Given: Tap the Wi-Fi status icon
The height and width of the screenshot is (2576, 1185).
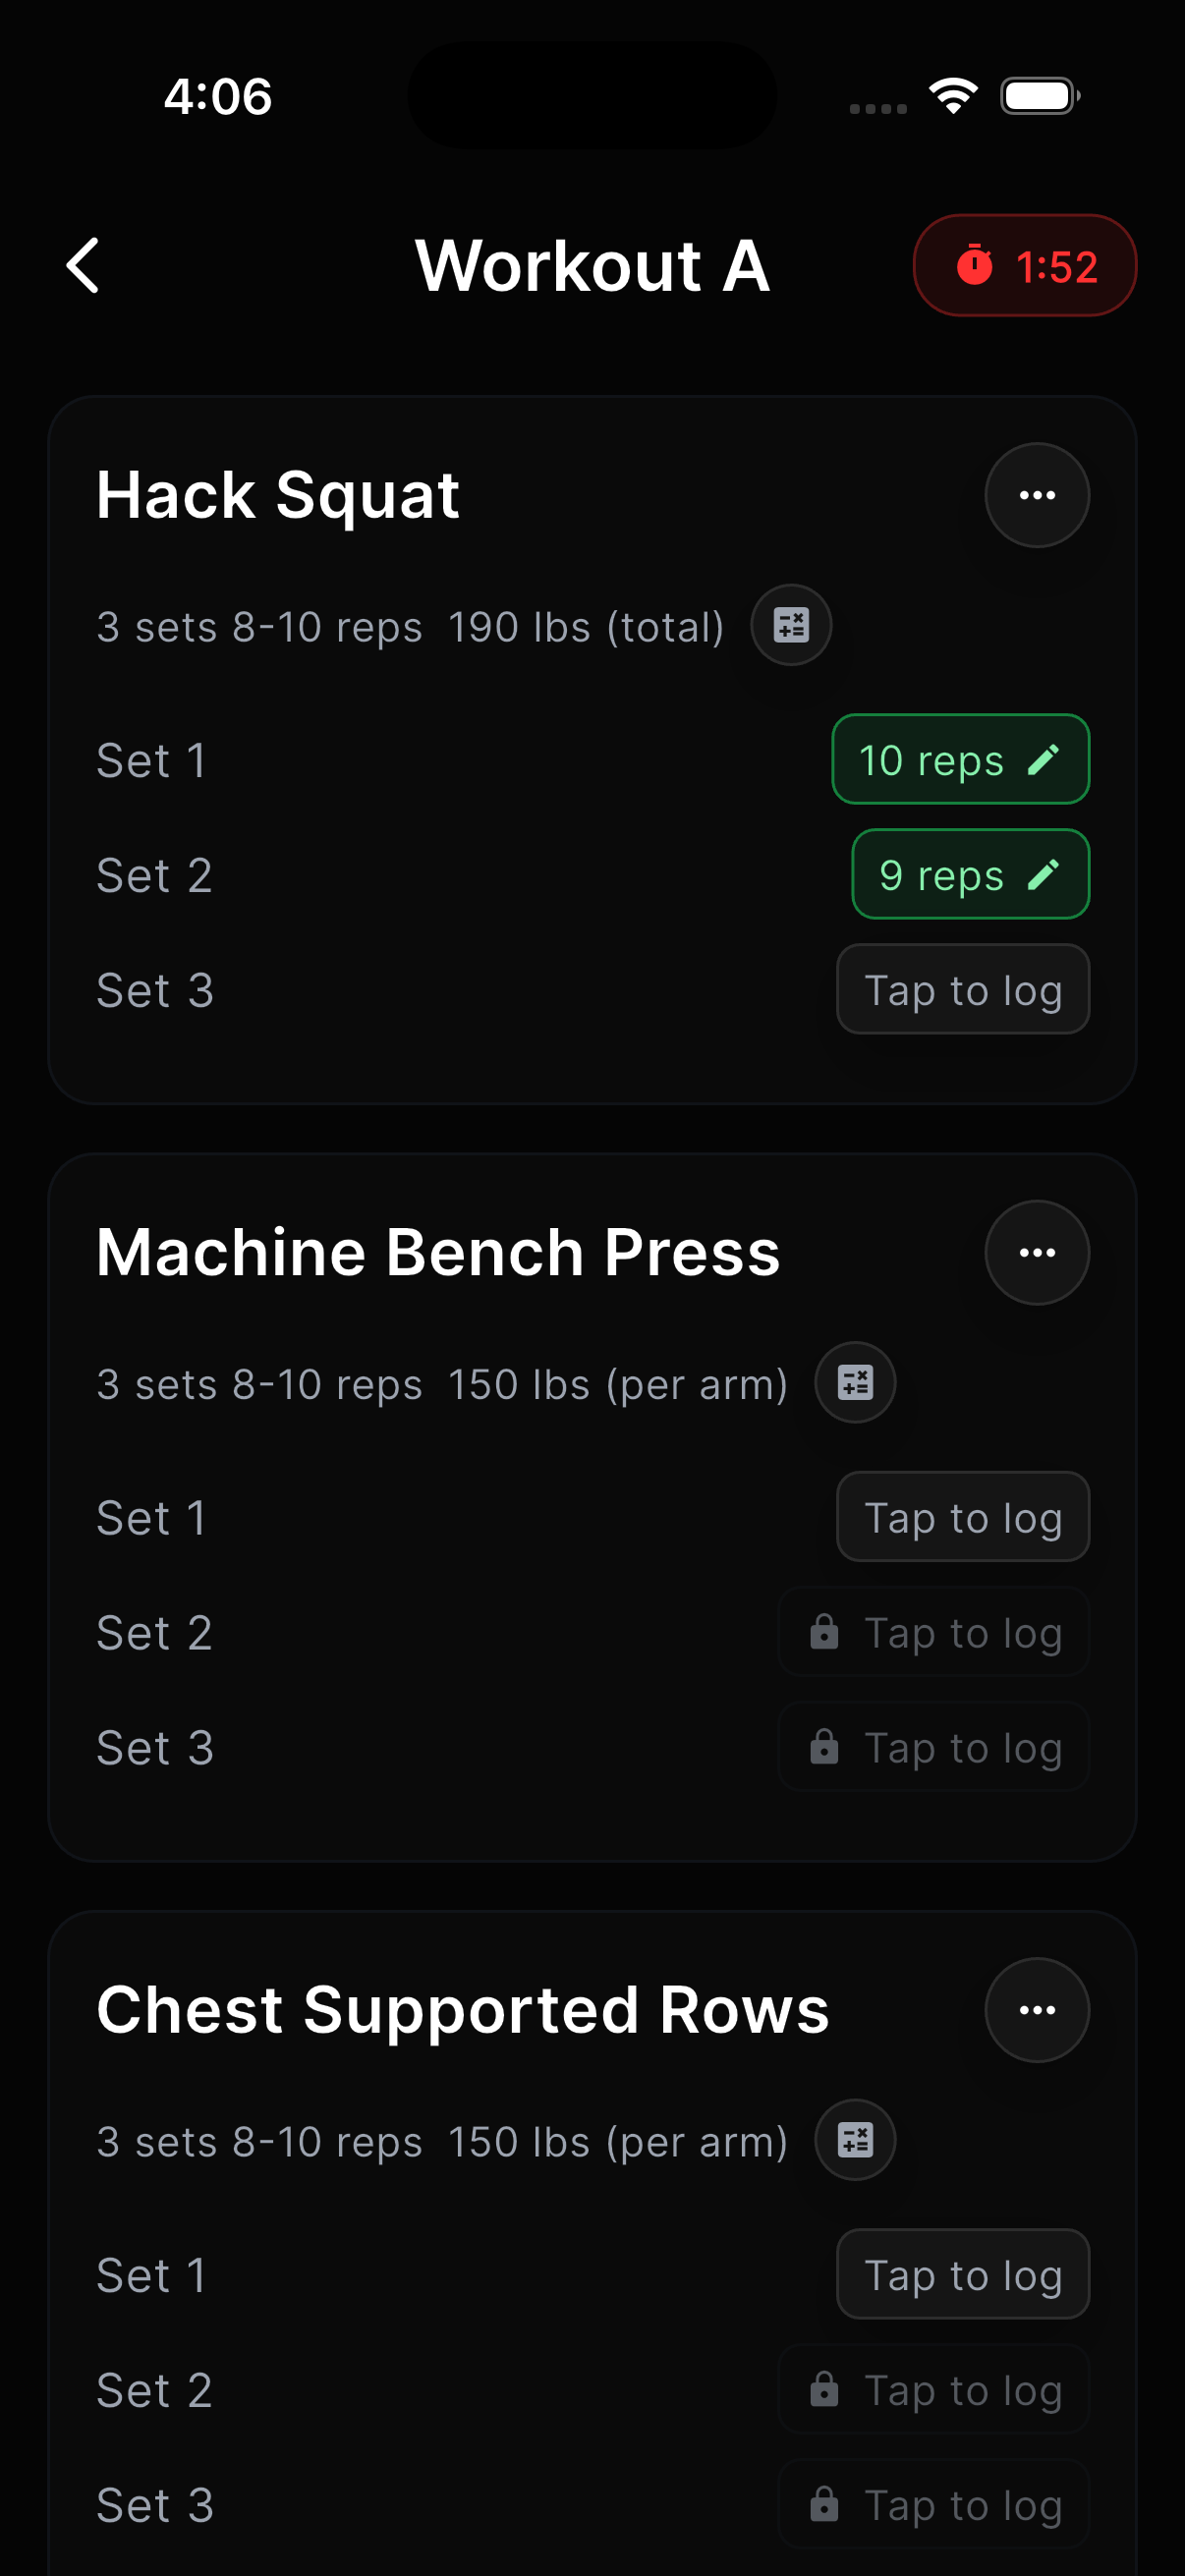Looking at the screenshot, I should click(952, 96).
